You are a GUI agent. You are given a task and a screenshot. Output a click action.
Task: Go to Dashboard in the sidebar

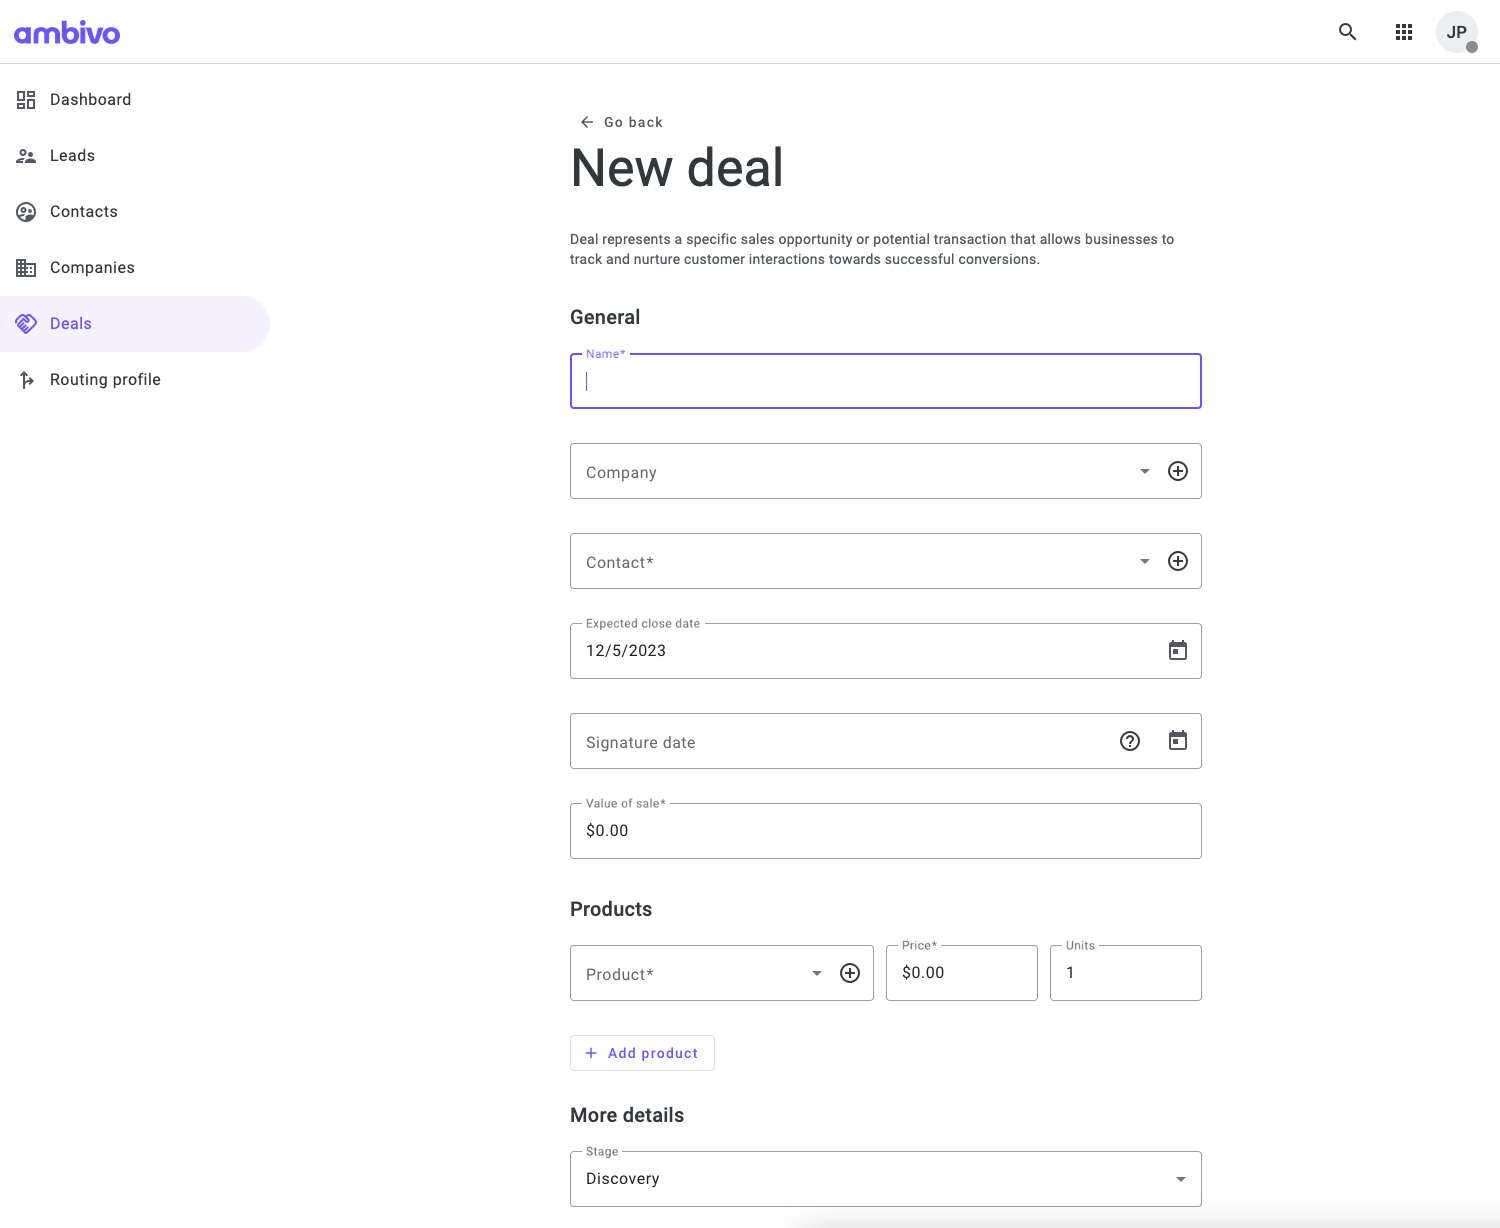[90, 100]
